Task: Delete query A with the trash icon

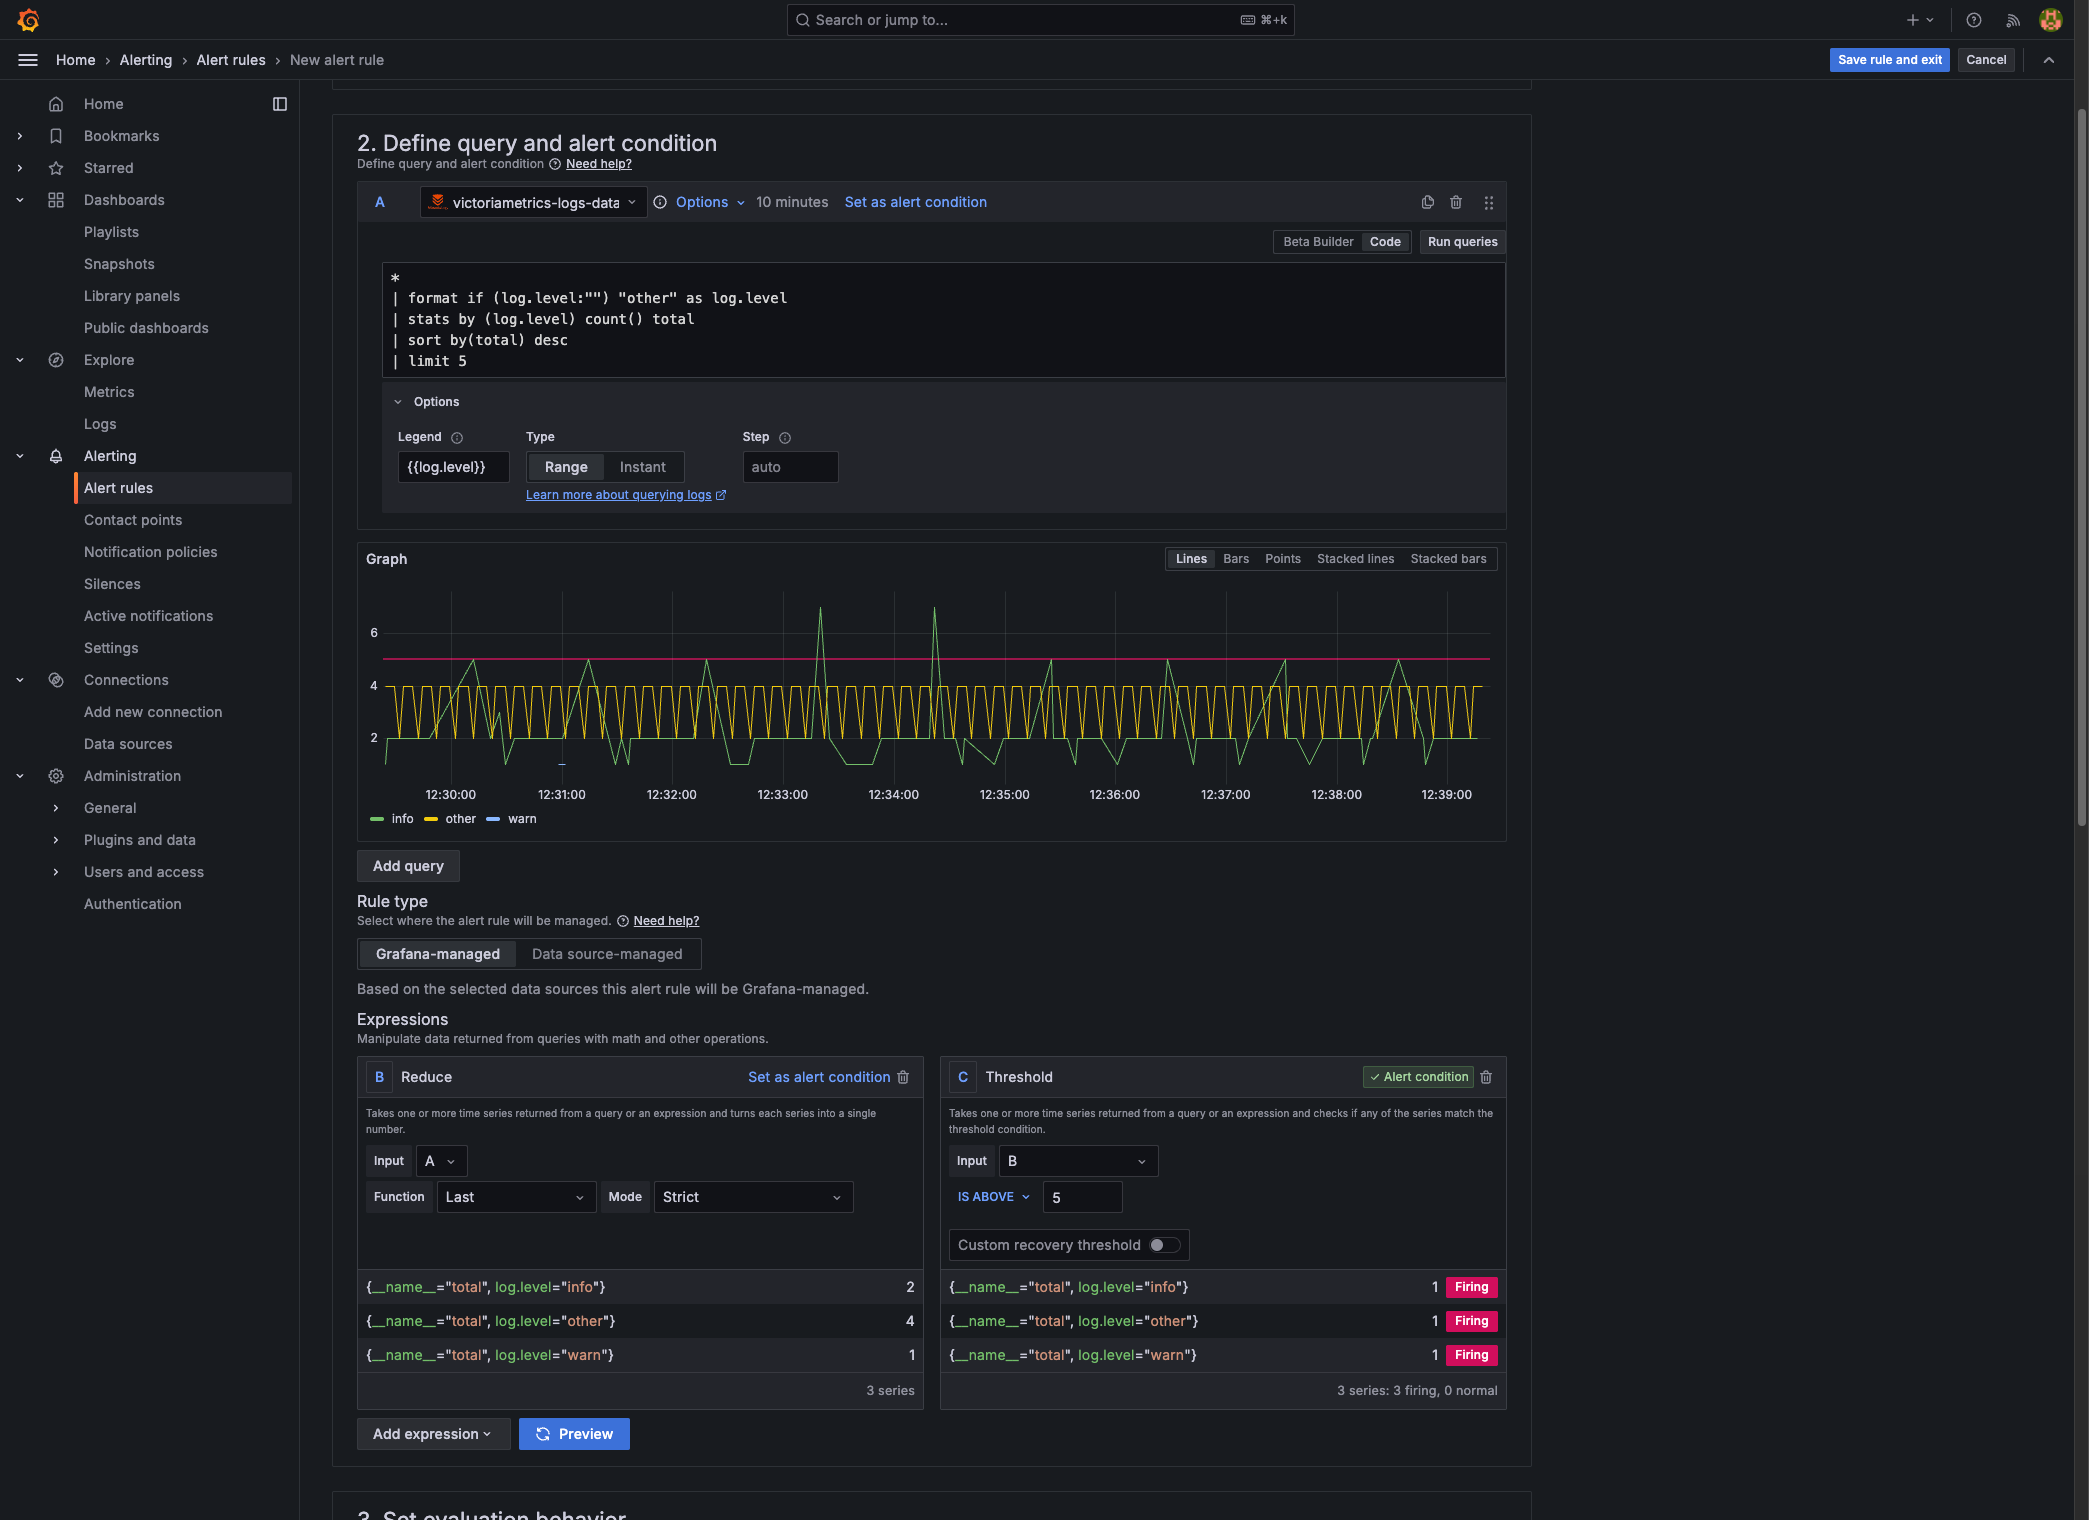Action: [x=1456, y=202]
